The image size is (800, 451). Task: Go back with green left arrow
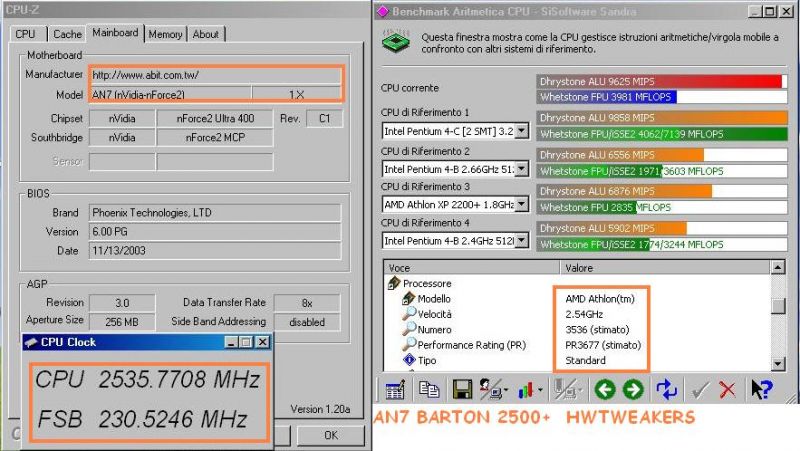coord(605,390)
